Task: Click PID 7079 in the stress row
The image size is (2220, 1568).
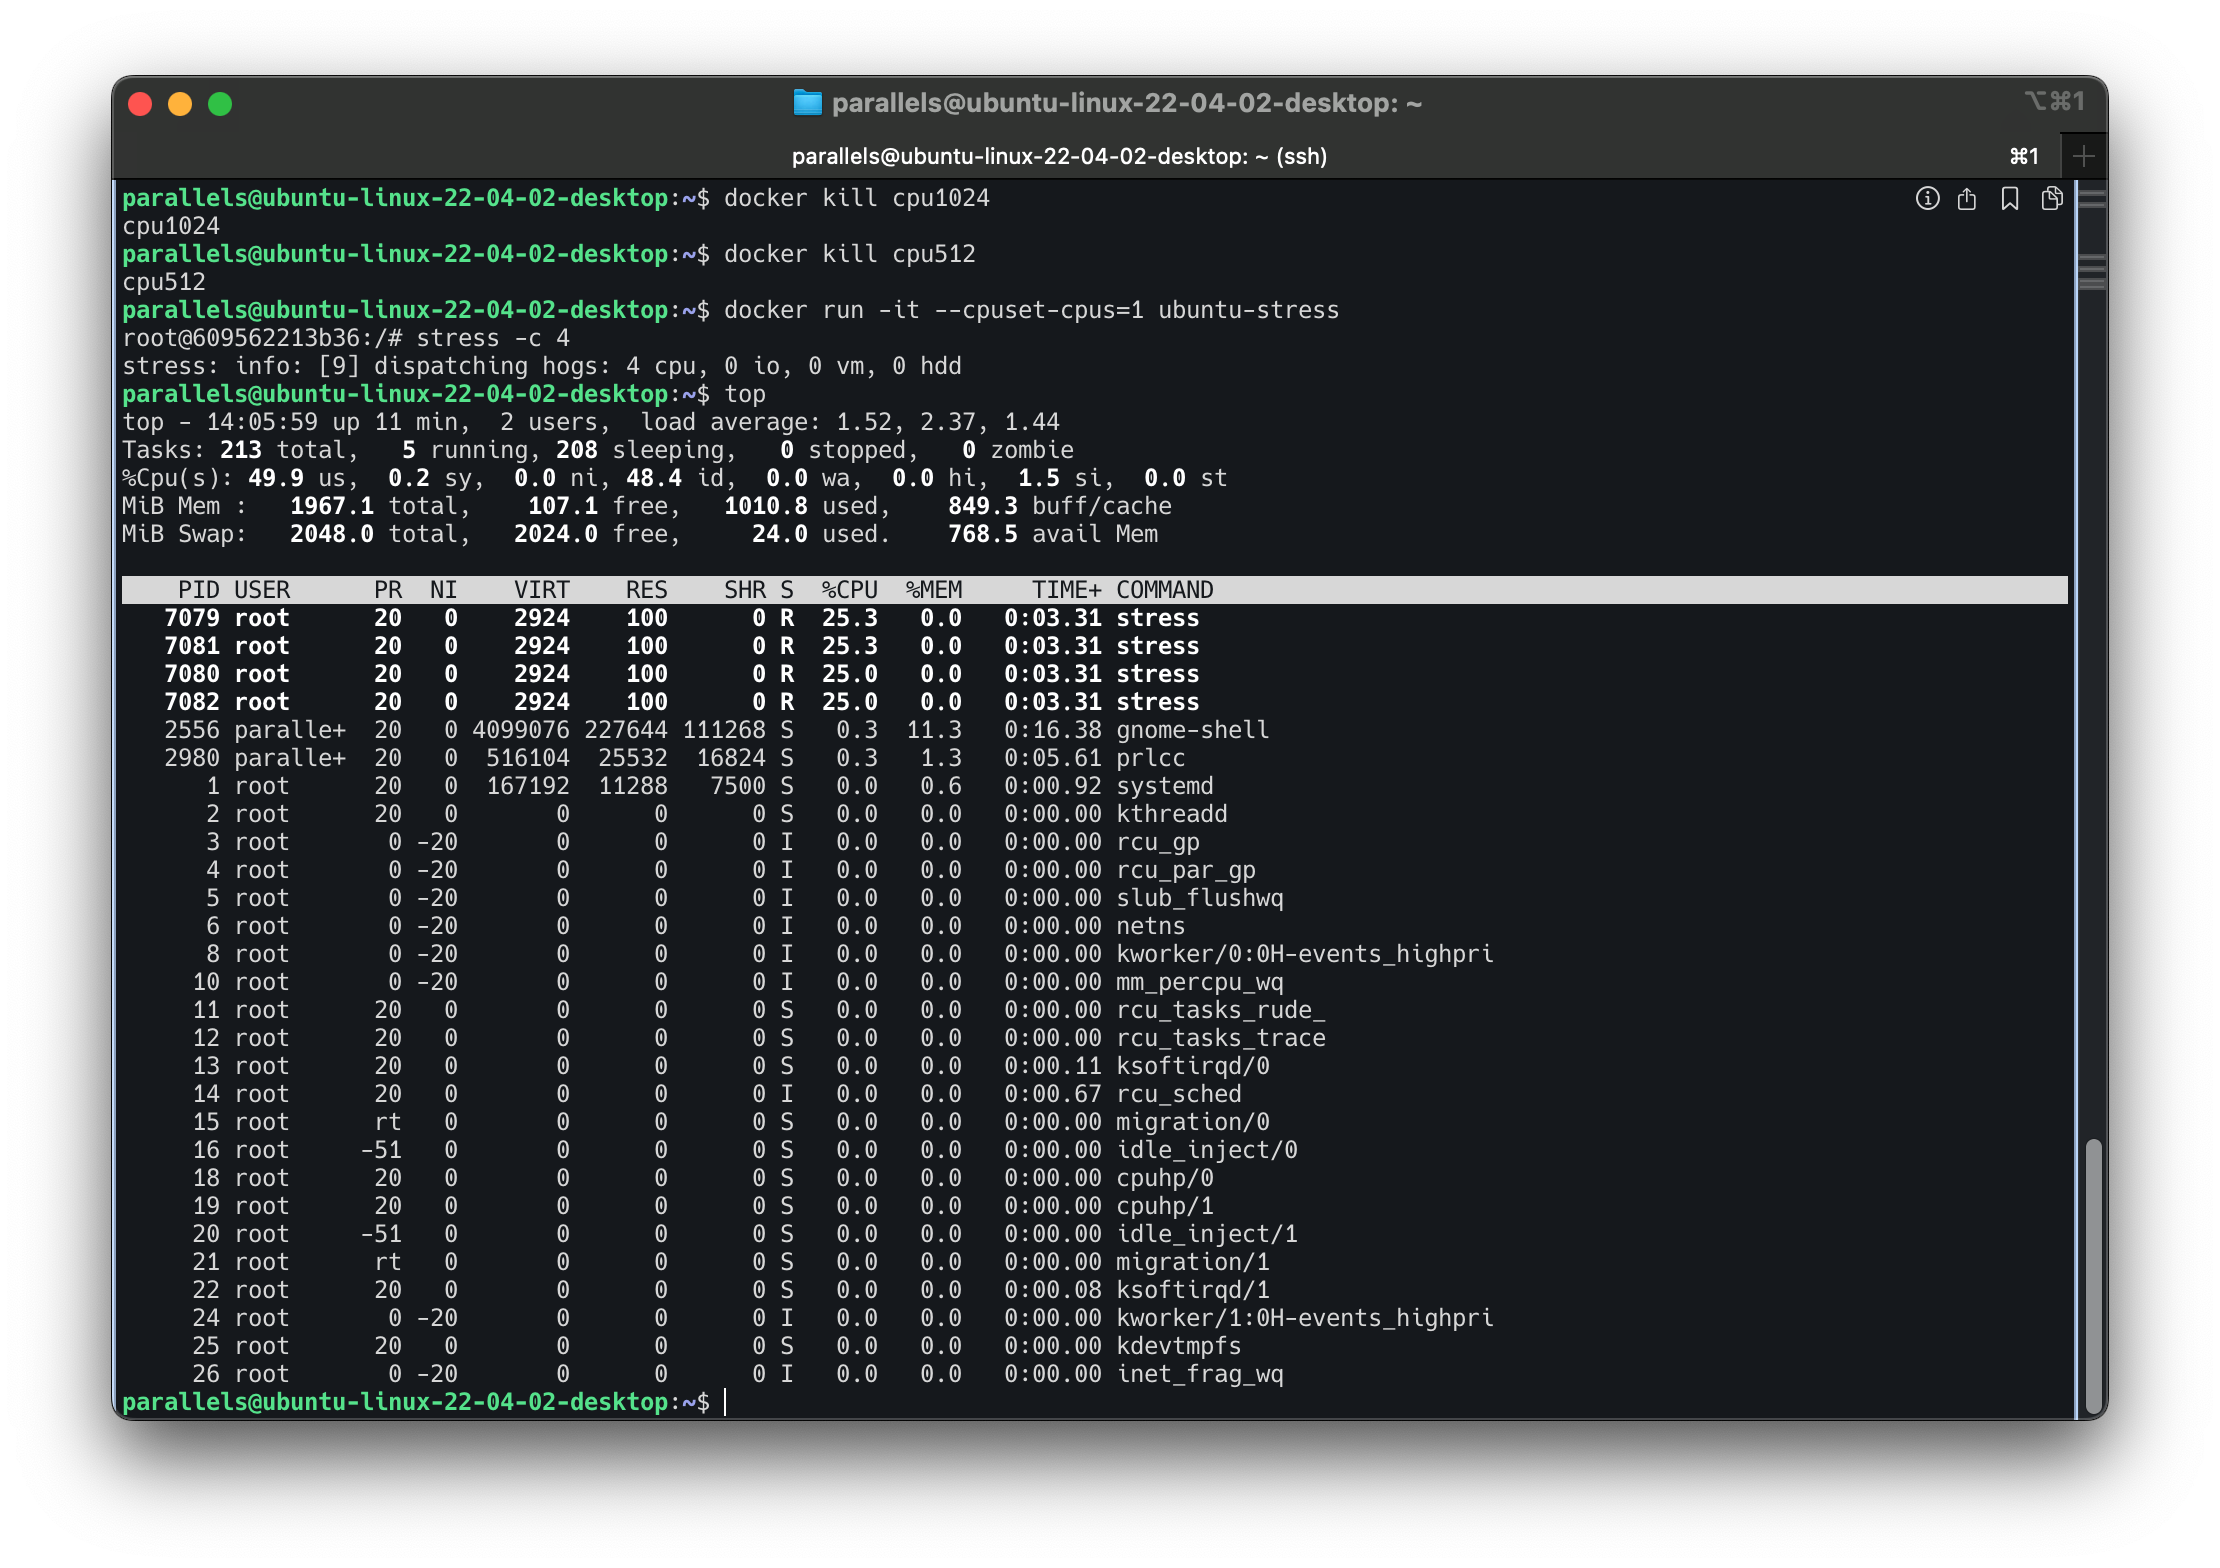Action: pos(192,618)
